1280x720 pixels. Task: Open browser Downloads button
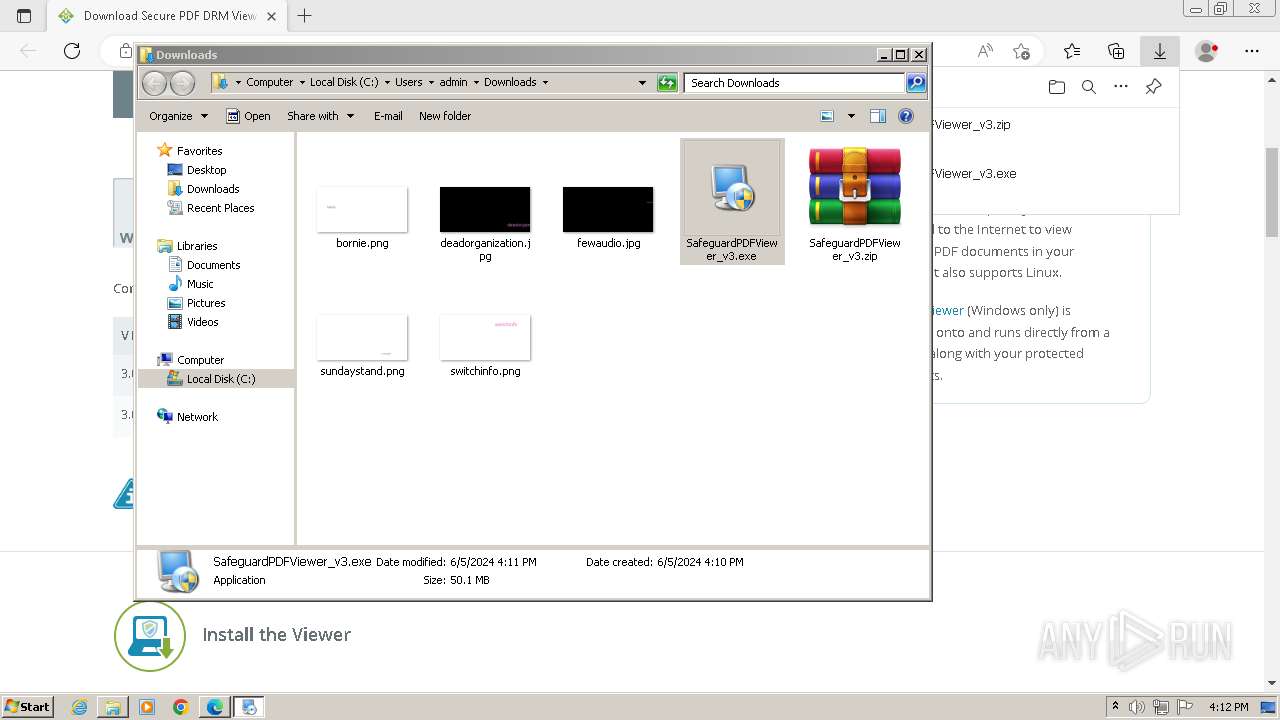pos(1160,51)
